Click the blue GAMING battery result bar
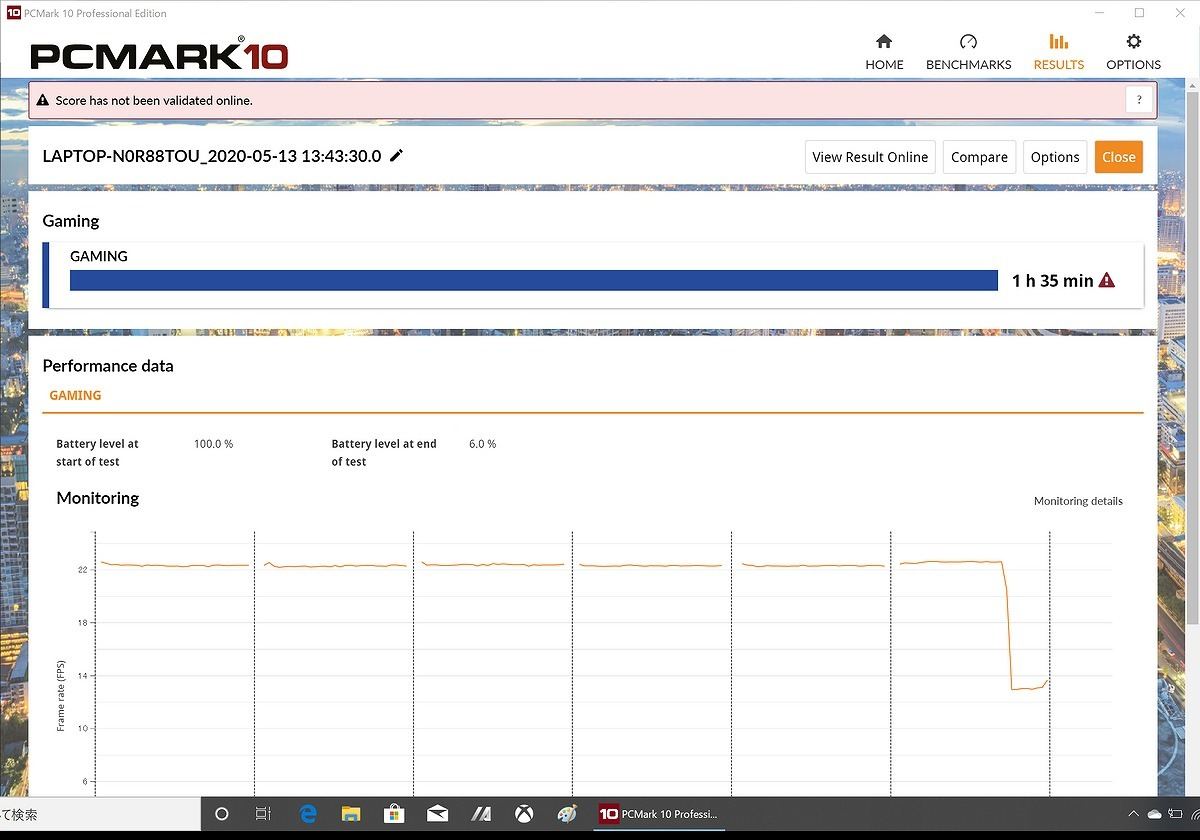 pos(534,280)
